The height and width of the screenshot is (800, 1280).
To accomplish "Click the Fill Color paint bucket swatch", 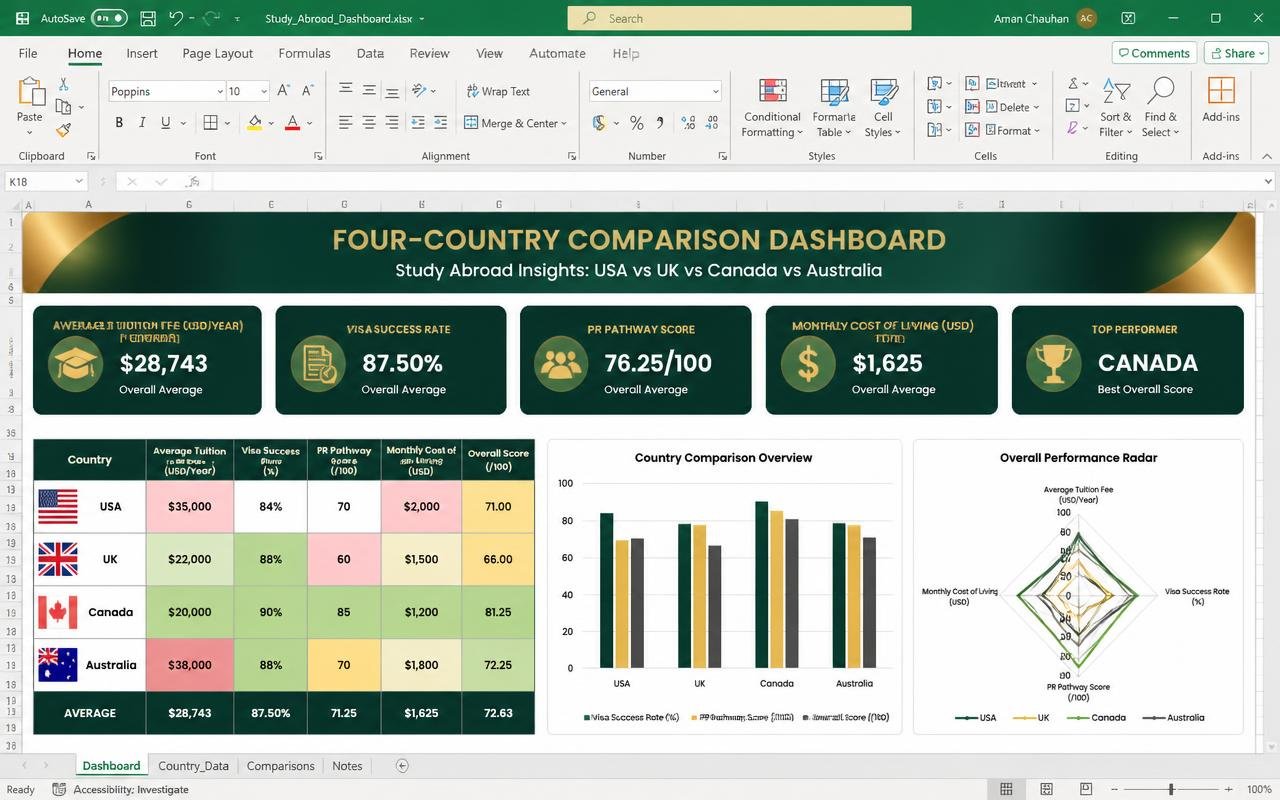I will pos(254,123).
